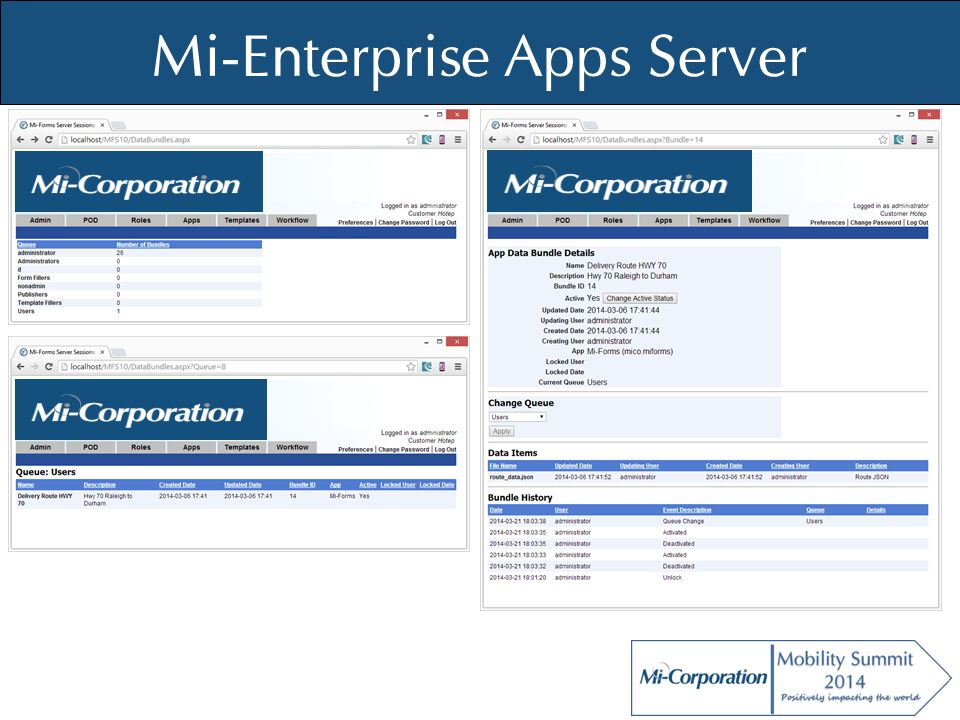Screen dimensions: 960x720
Task: Bookmark star in top-left browser window
Action: 411,140
